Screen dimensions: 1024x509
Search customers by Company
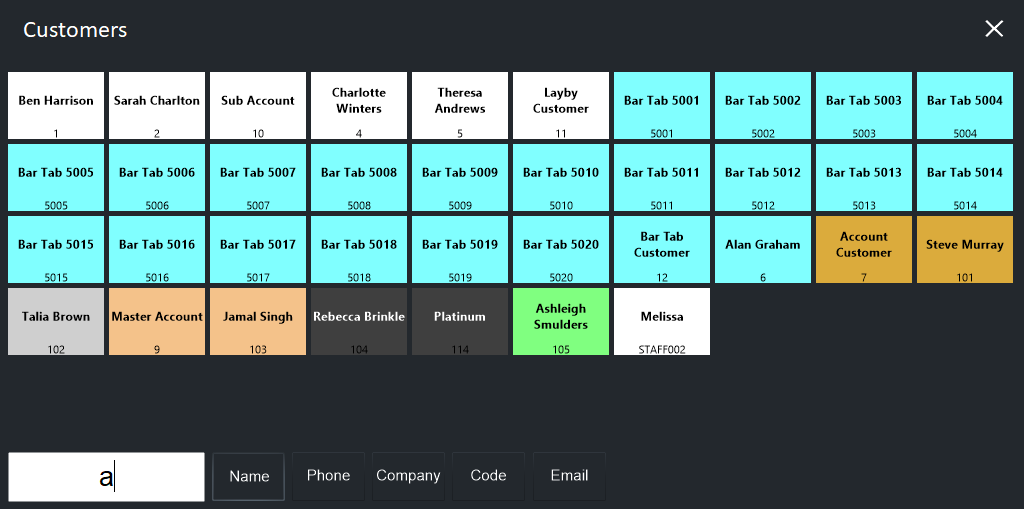point(408,476)
